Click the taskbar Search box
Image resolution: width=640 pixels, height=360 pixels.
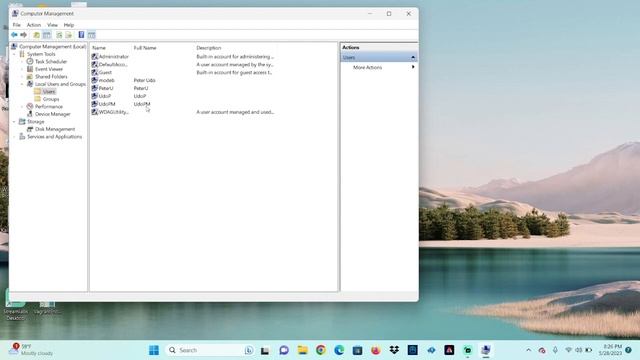pos(210,350)
